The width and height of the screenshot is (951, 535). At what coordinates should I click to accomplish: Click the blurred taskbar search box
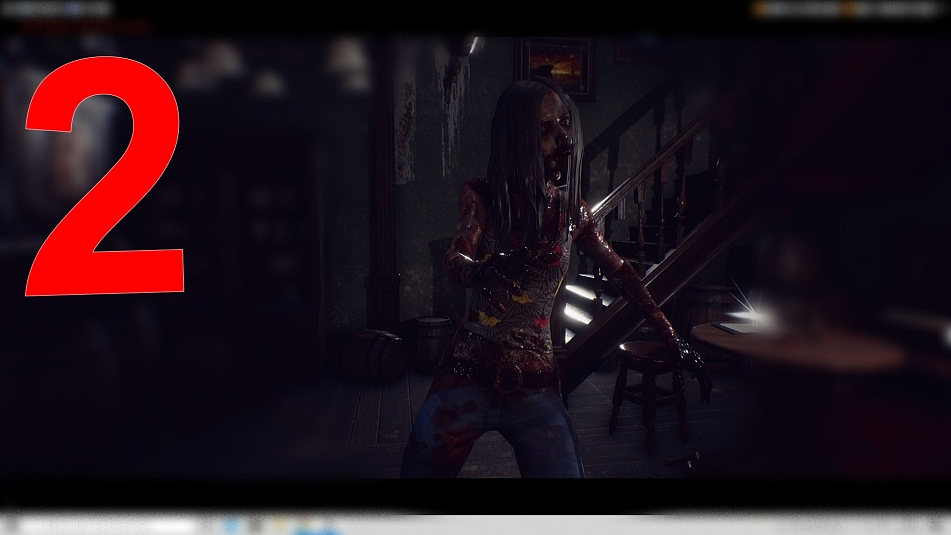[108, 525]
